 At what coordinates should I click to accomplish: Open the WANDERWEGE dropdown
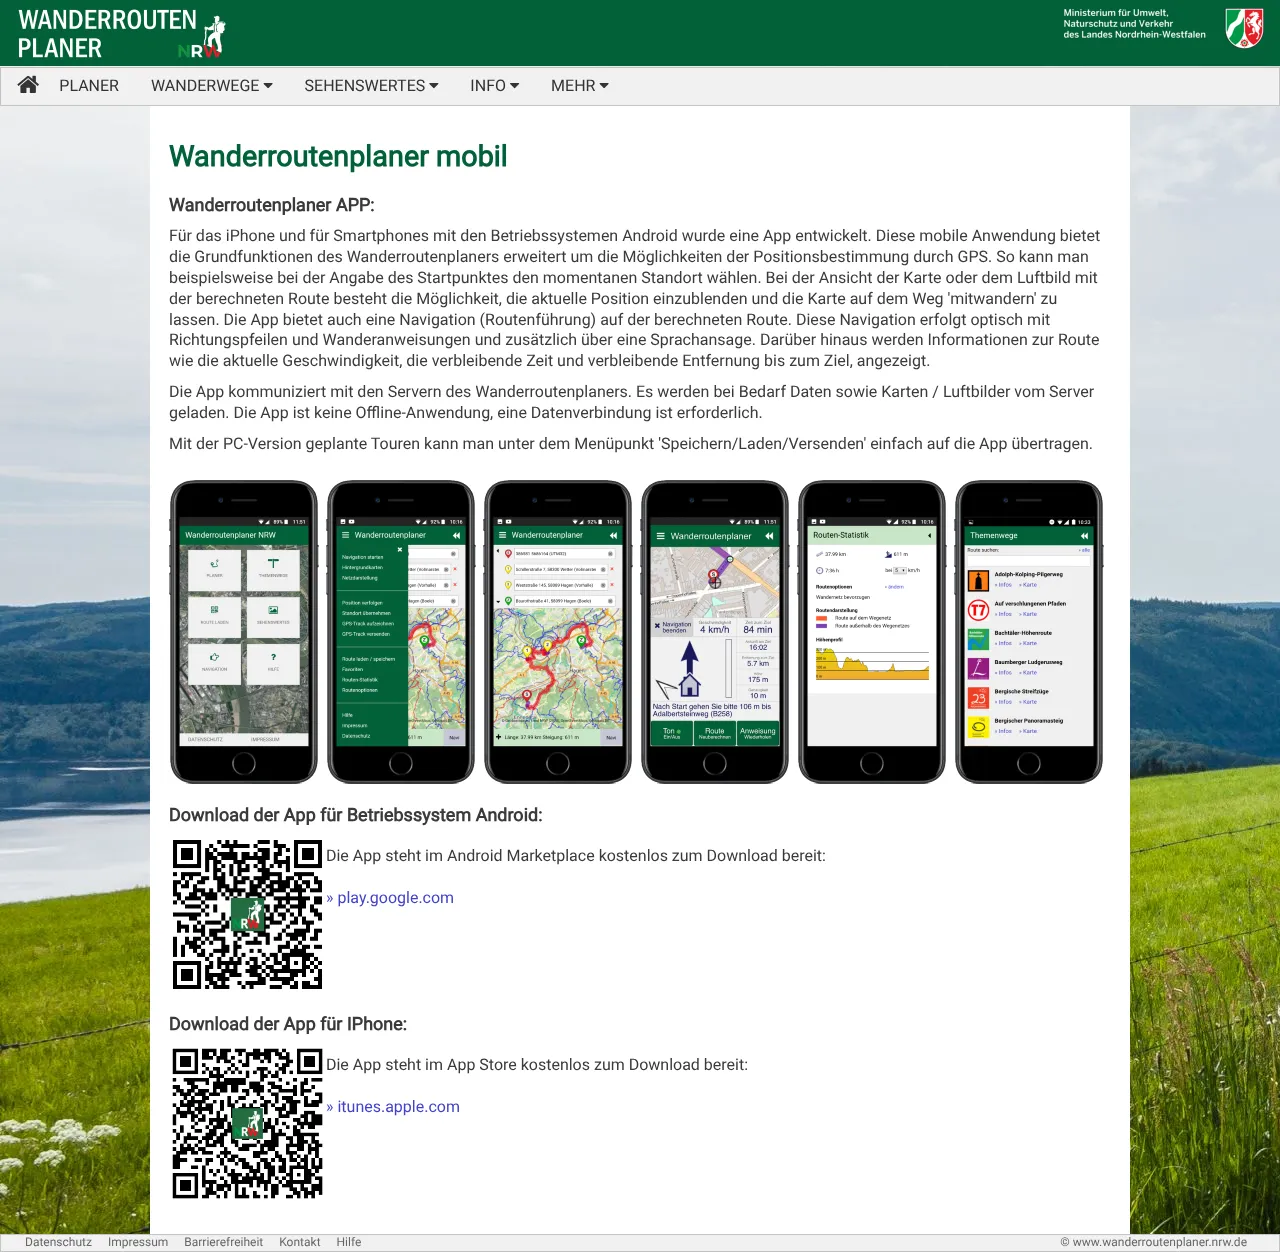pos(211,86)
